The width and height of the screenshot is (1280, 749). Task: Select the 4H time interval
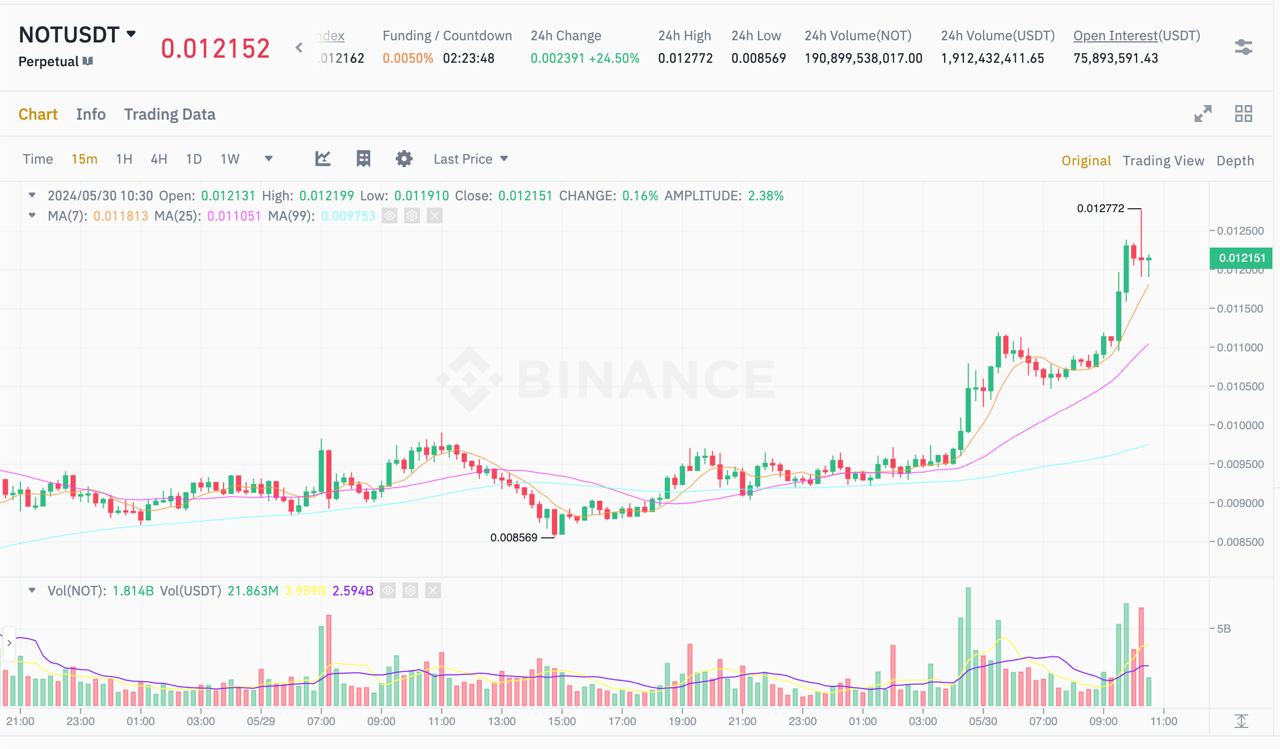tap(159, 159)
